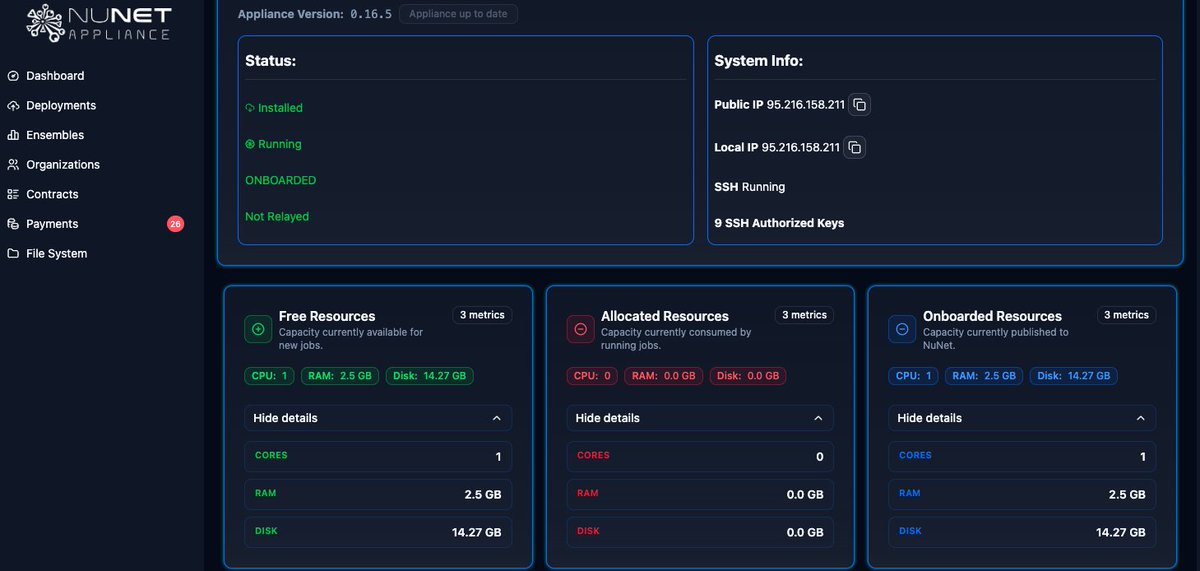This screenshot has height=571, width=1200.
Task: Copy the Local IP address
Action: pos(855,147)
